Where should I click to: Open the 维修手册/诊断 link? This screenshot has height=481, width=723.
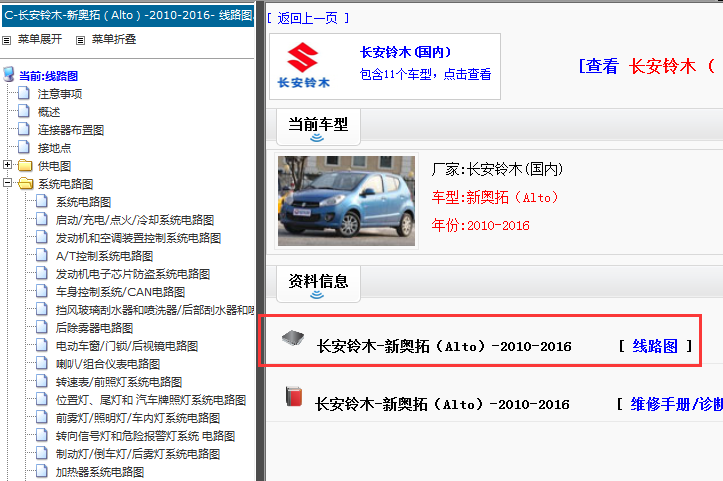(x=676, y=404)
